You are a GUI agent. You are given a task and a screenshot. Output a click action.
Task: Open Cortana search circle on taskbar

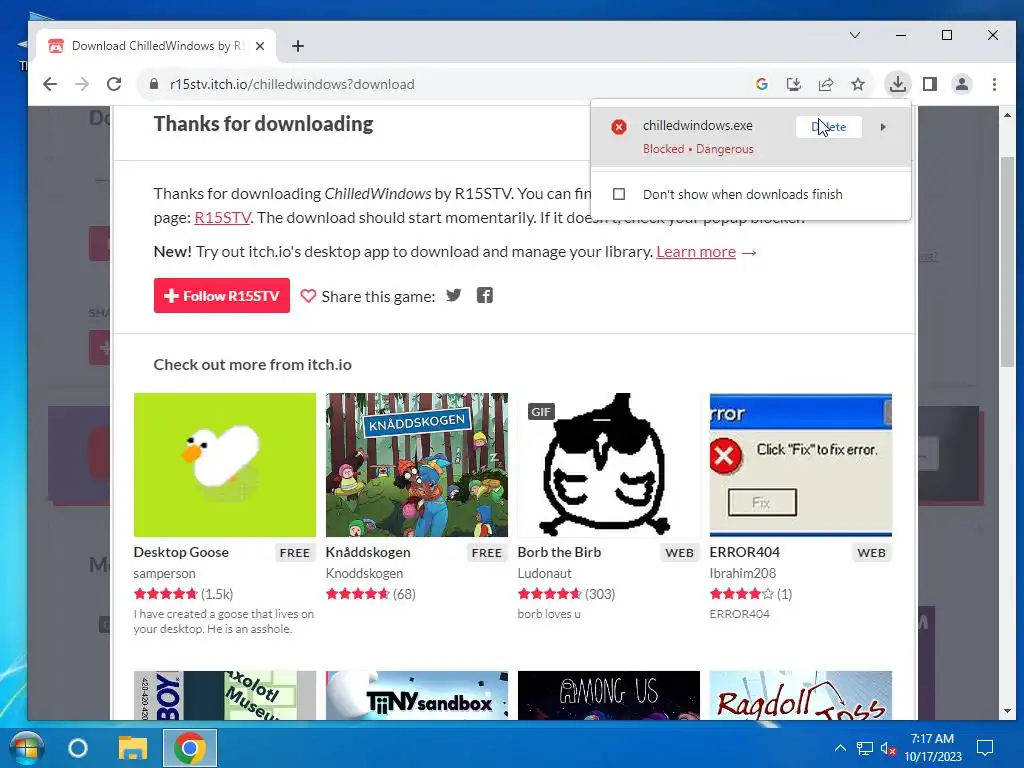pos(78,748)
